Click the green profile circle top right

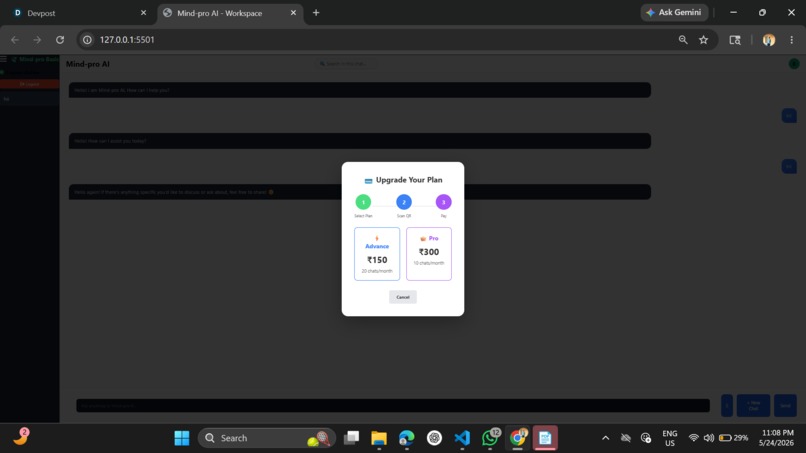click(x=794, y=64)
